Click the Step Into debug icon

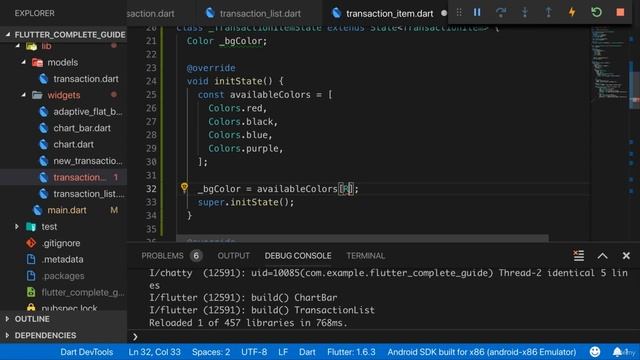point(524,13)
